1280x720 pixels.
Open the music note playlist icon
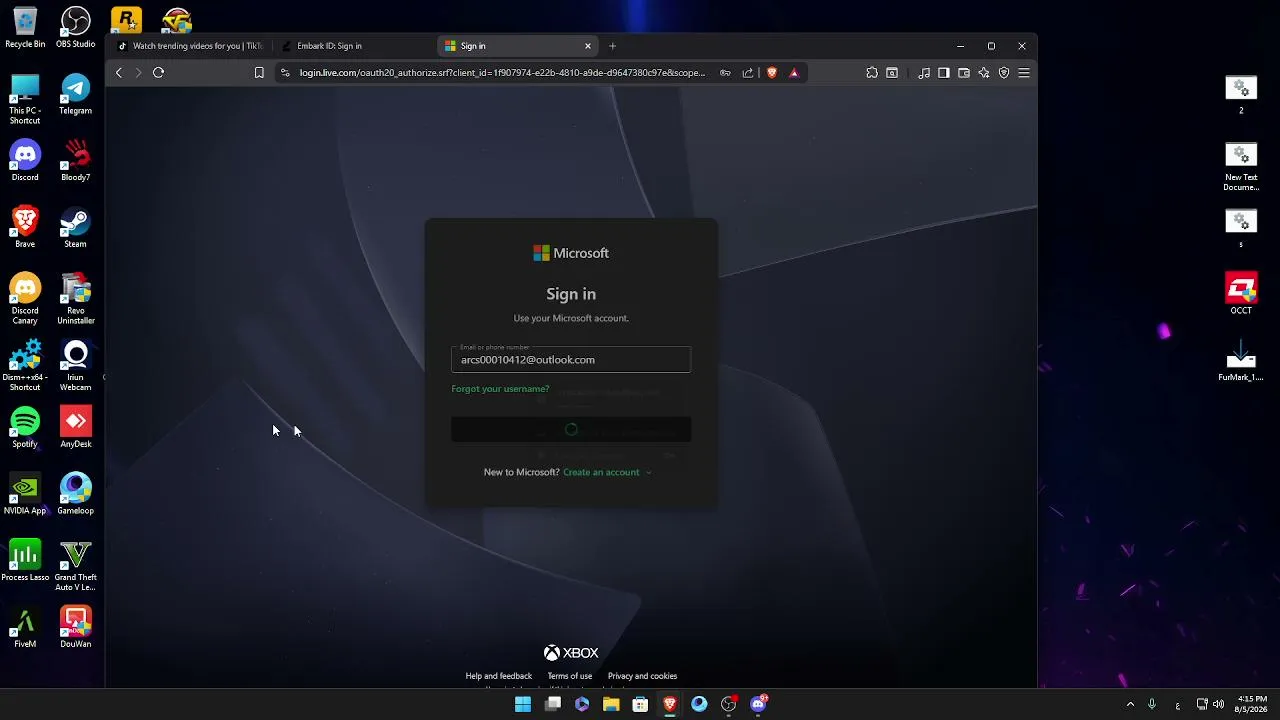point(923,73)
